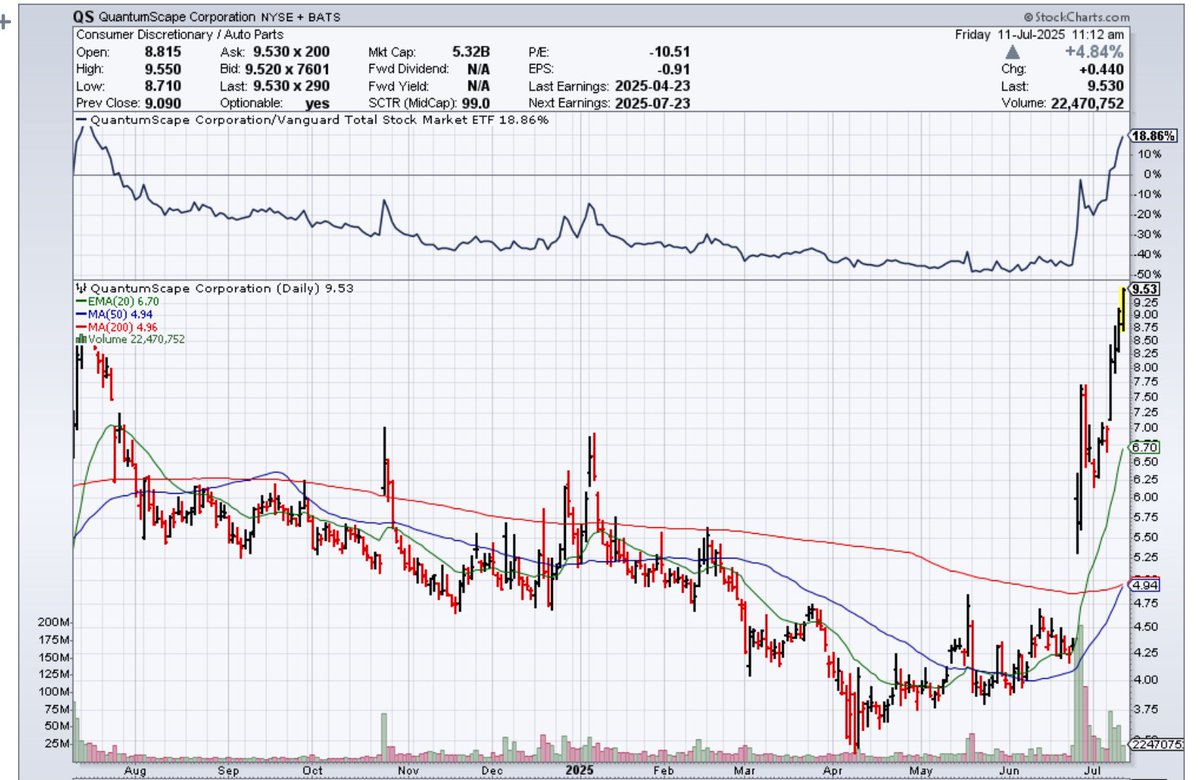Click the boxed 9.53 price label on price axis
Viewport: 1200px width, 780px height.
pos(1146,287)
